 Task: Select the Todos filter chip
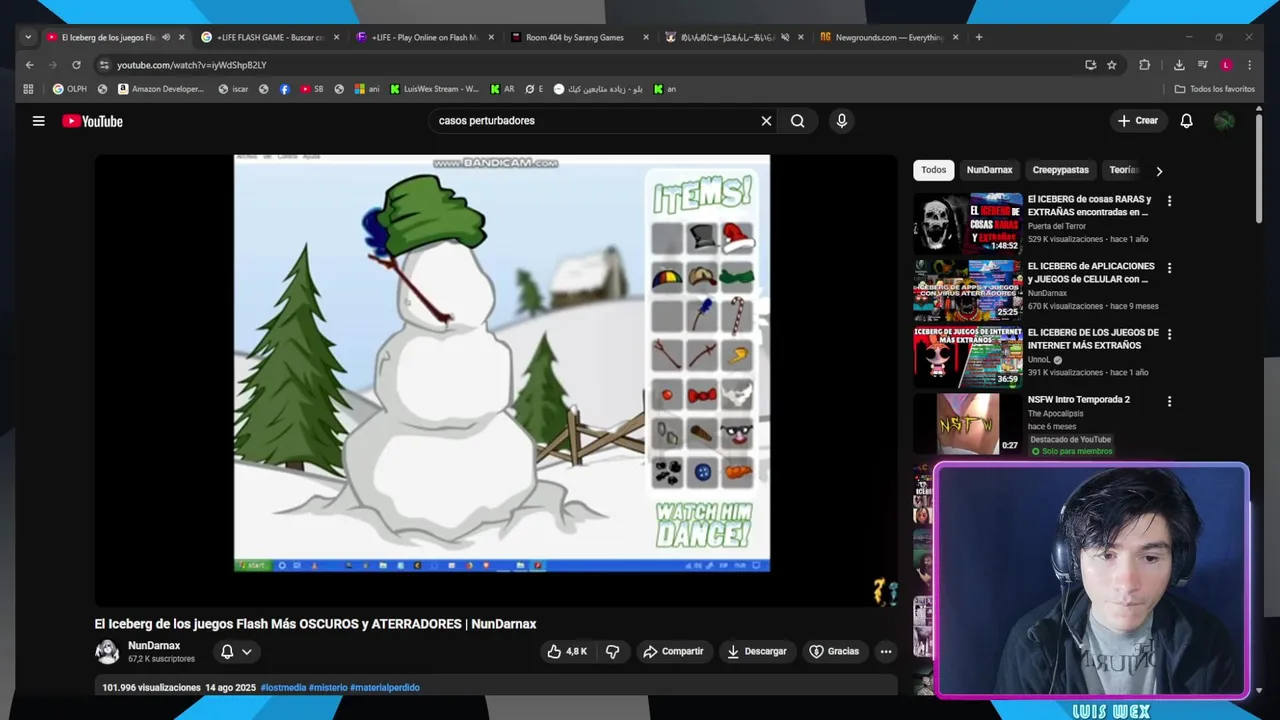(x=934, y=170)
